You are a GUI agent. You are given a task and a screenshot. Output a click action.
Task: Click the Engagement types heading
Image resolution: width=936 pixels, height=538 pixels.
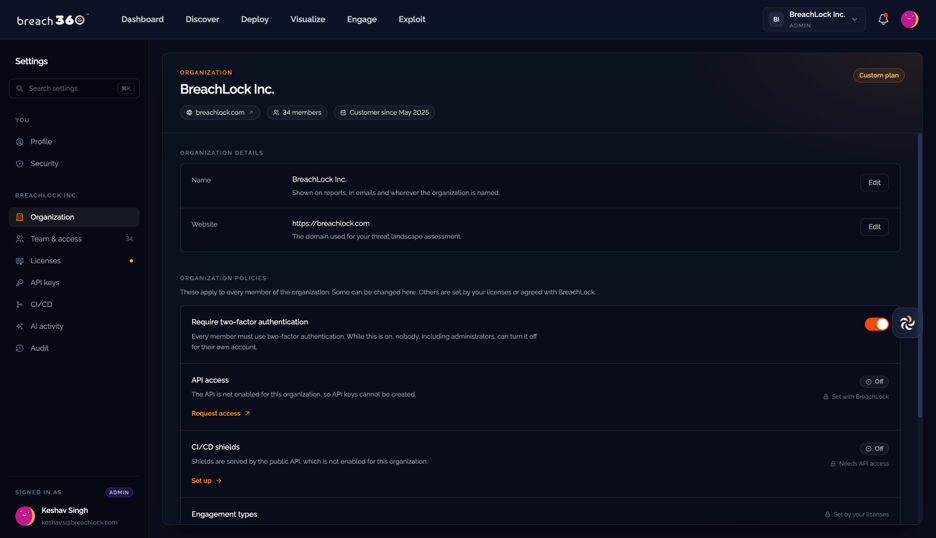[224, 514]
